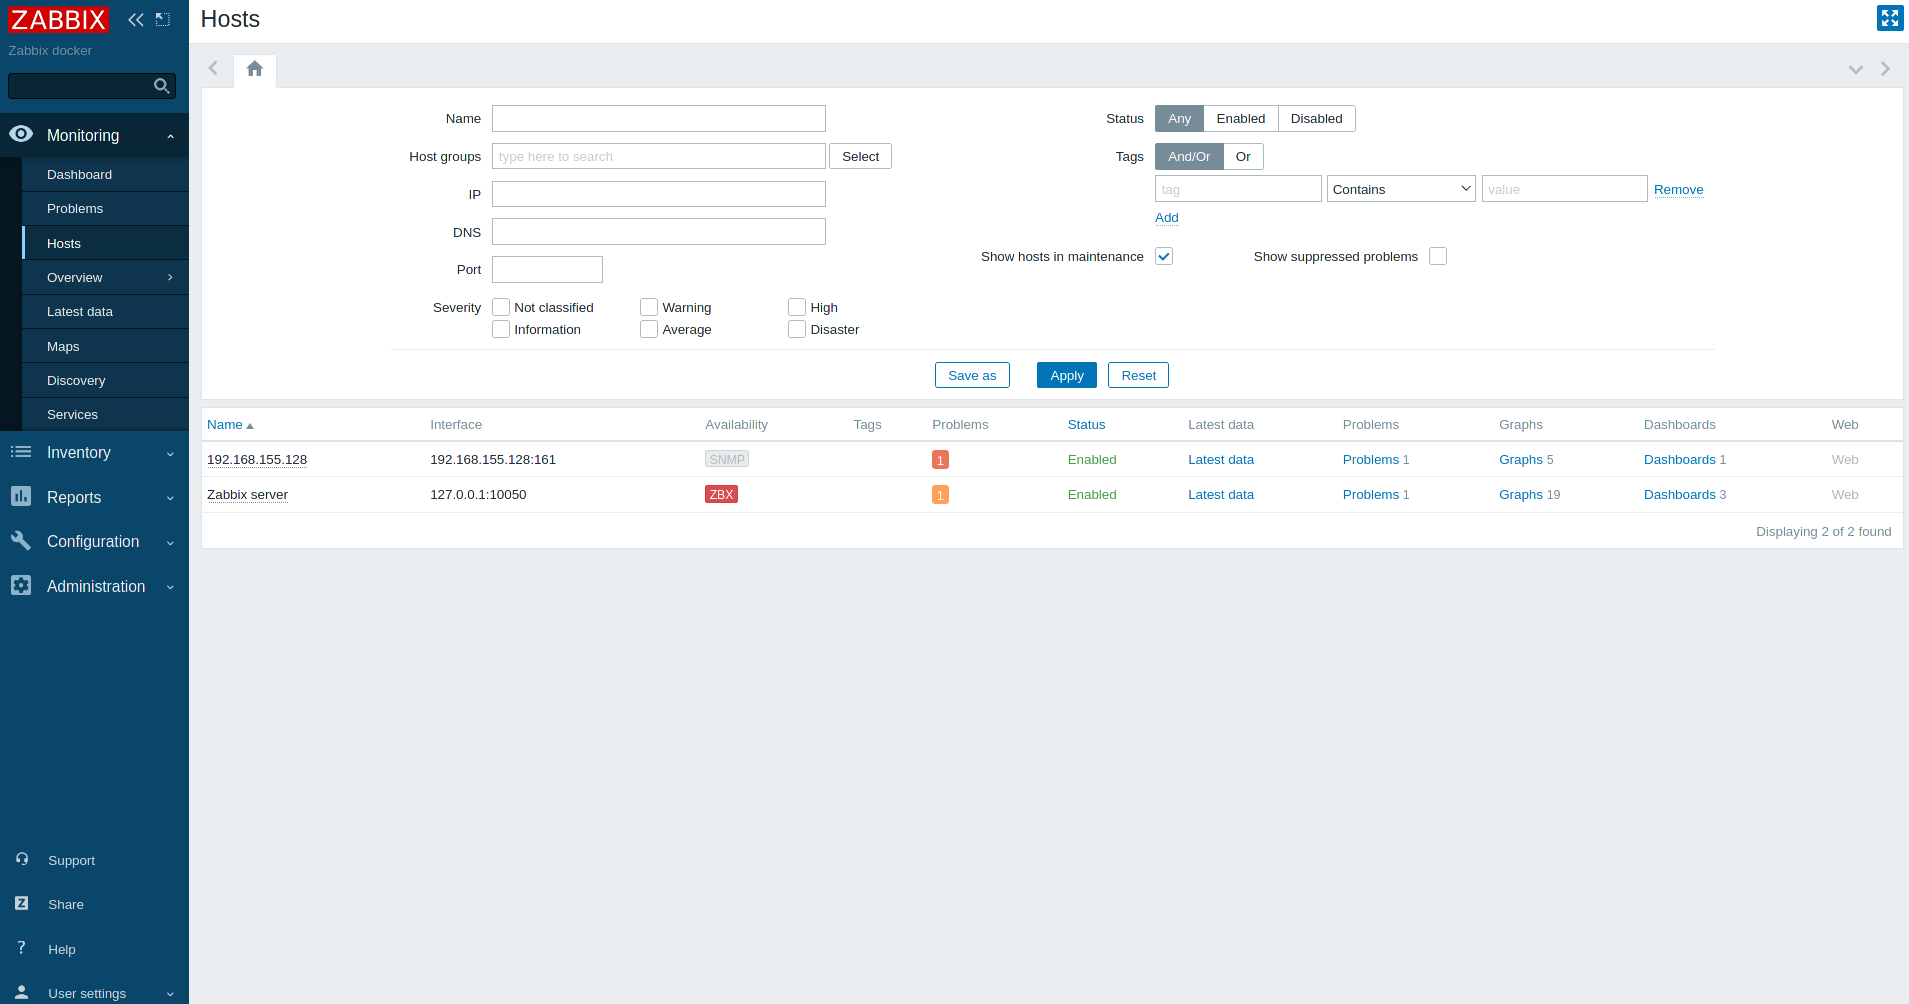Screen dimensions: 1909x1004
Task: Open Graphs link for Zabbix server
Action: coord(1520,495)
